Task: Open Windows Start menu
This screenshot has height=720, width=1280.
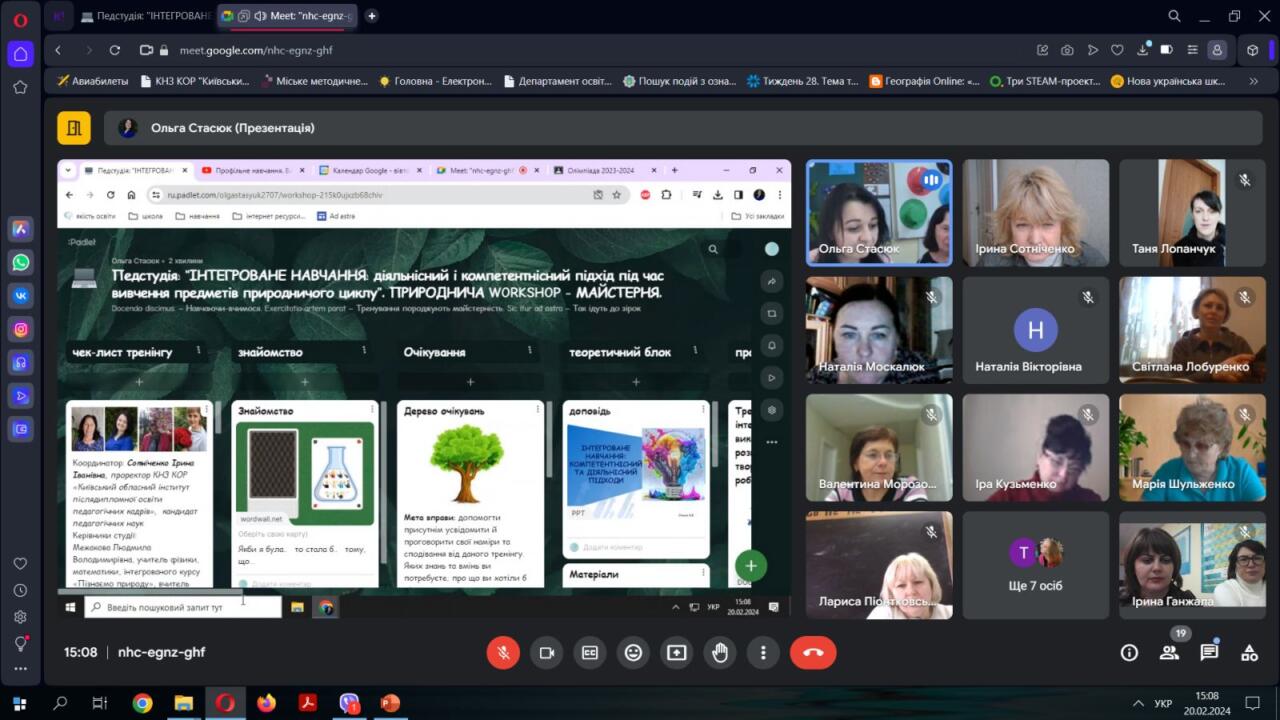Action: [19, 703]
